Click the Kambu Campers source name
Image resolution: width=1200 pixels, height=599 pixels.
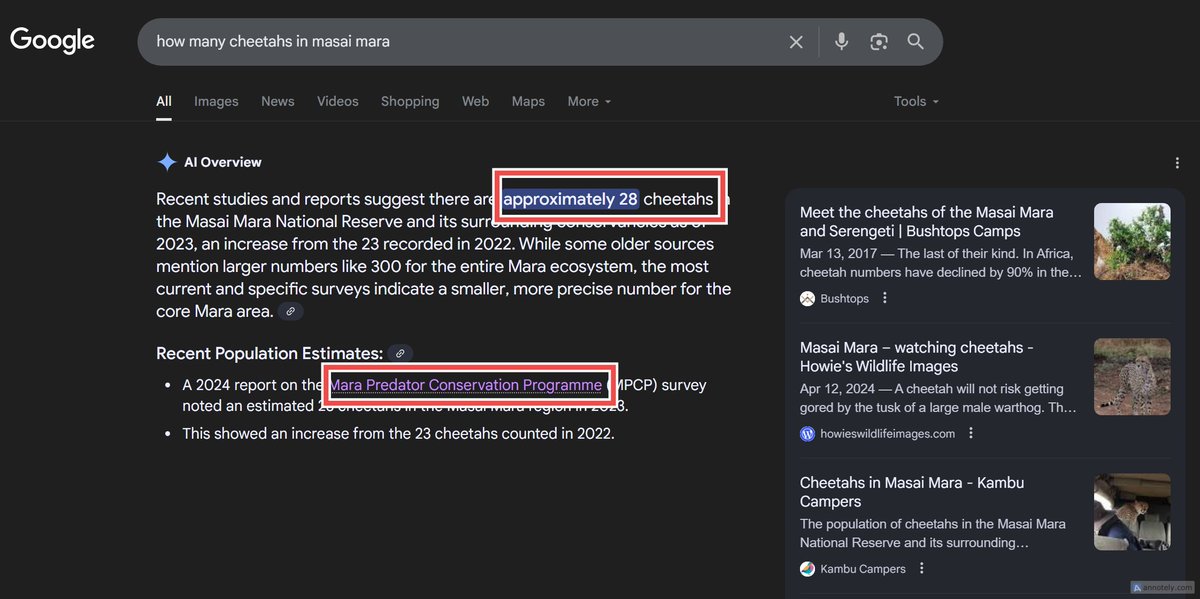point(863,568)
